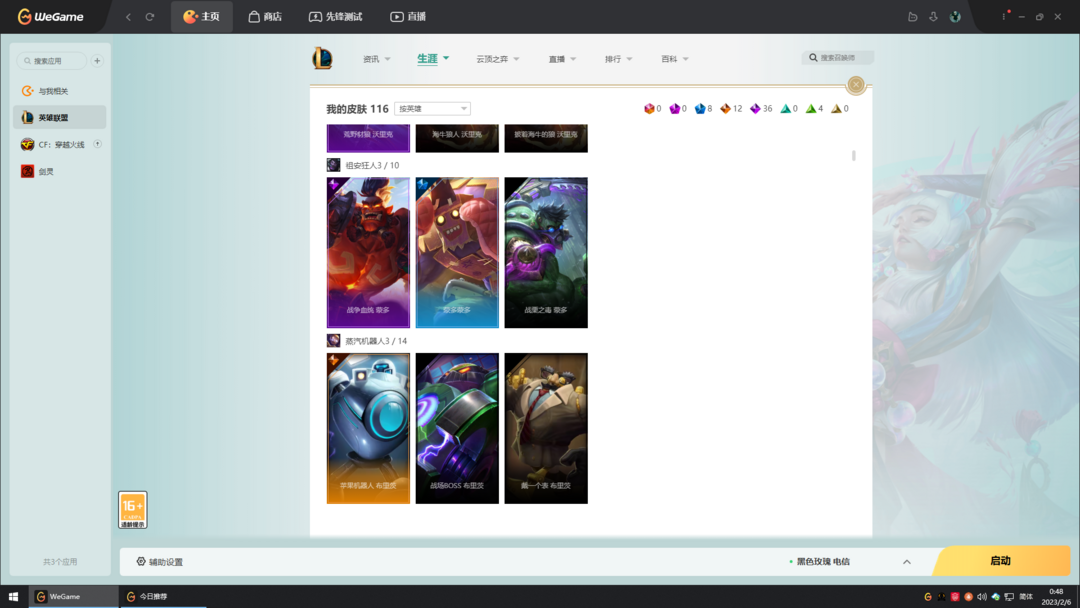Click the 祖安狂人 champion portrait icon
Viewport: 1080px width, 608px height.
pyautogui.click(x=333, y=165)
